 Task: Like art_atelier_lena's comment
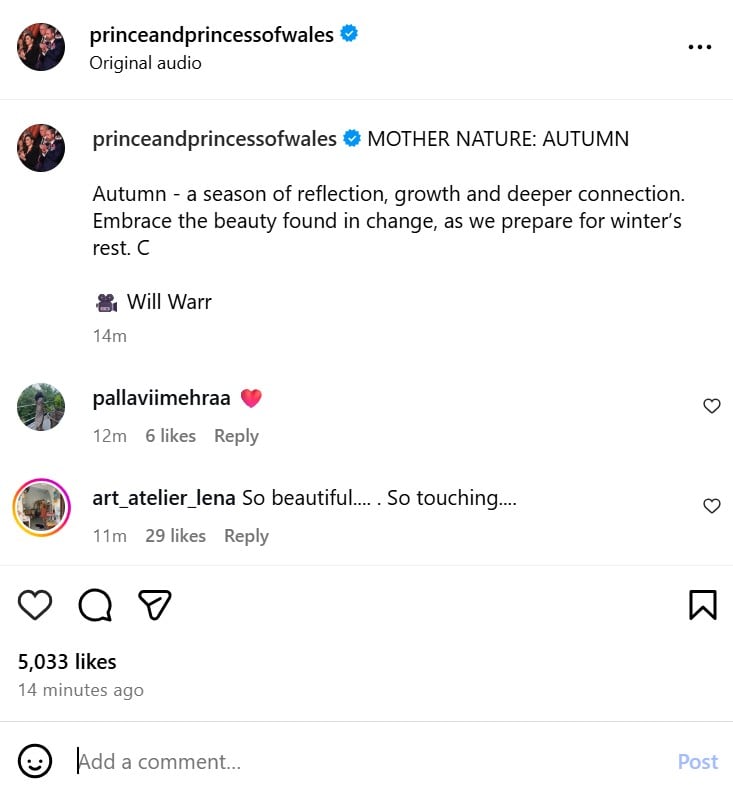(x=712, y=506)
